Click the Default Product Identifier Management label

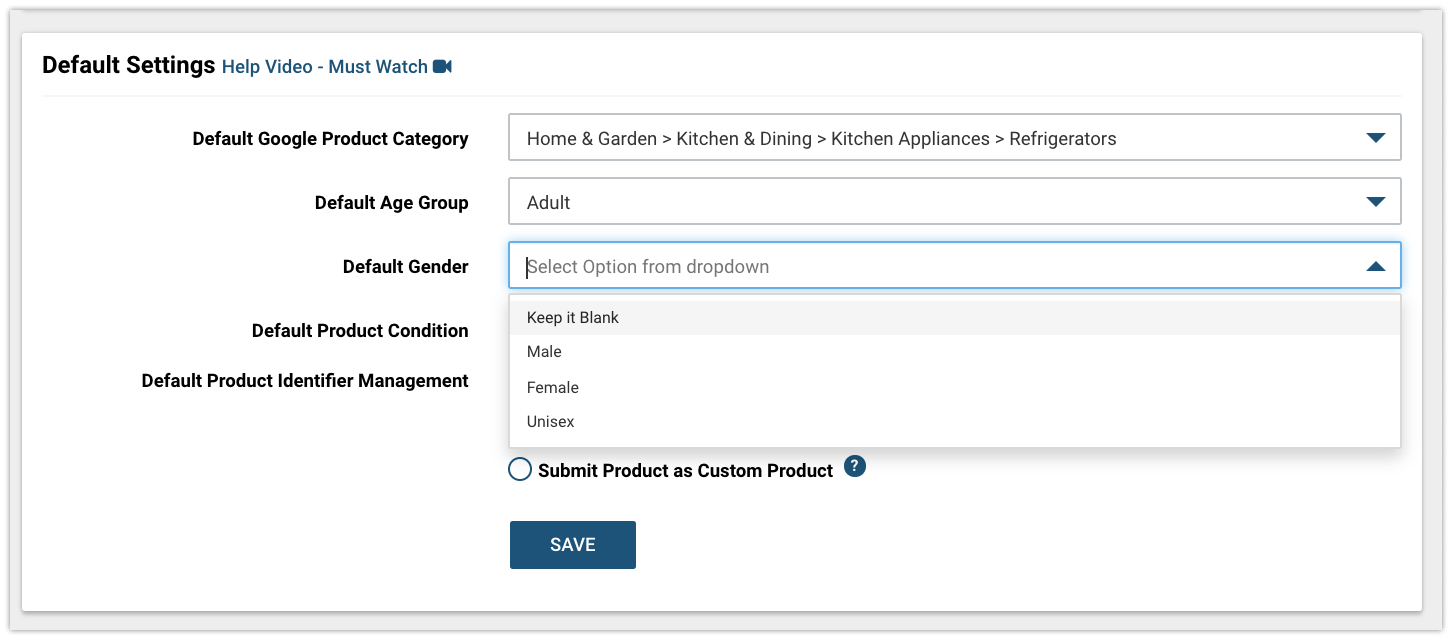pos(305,381)
